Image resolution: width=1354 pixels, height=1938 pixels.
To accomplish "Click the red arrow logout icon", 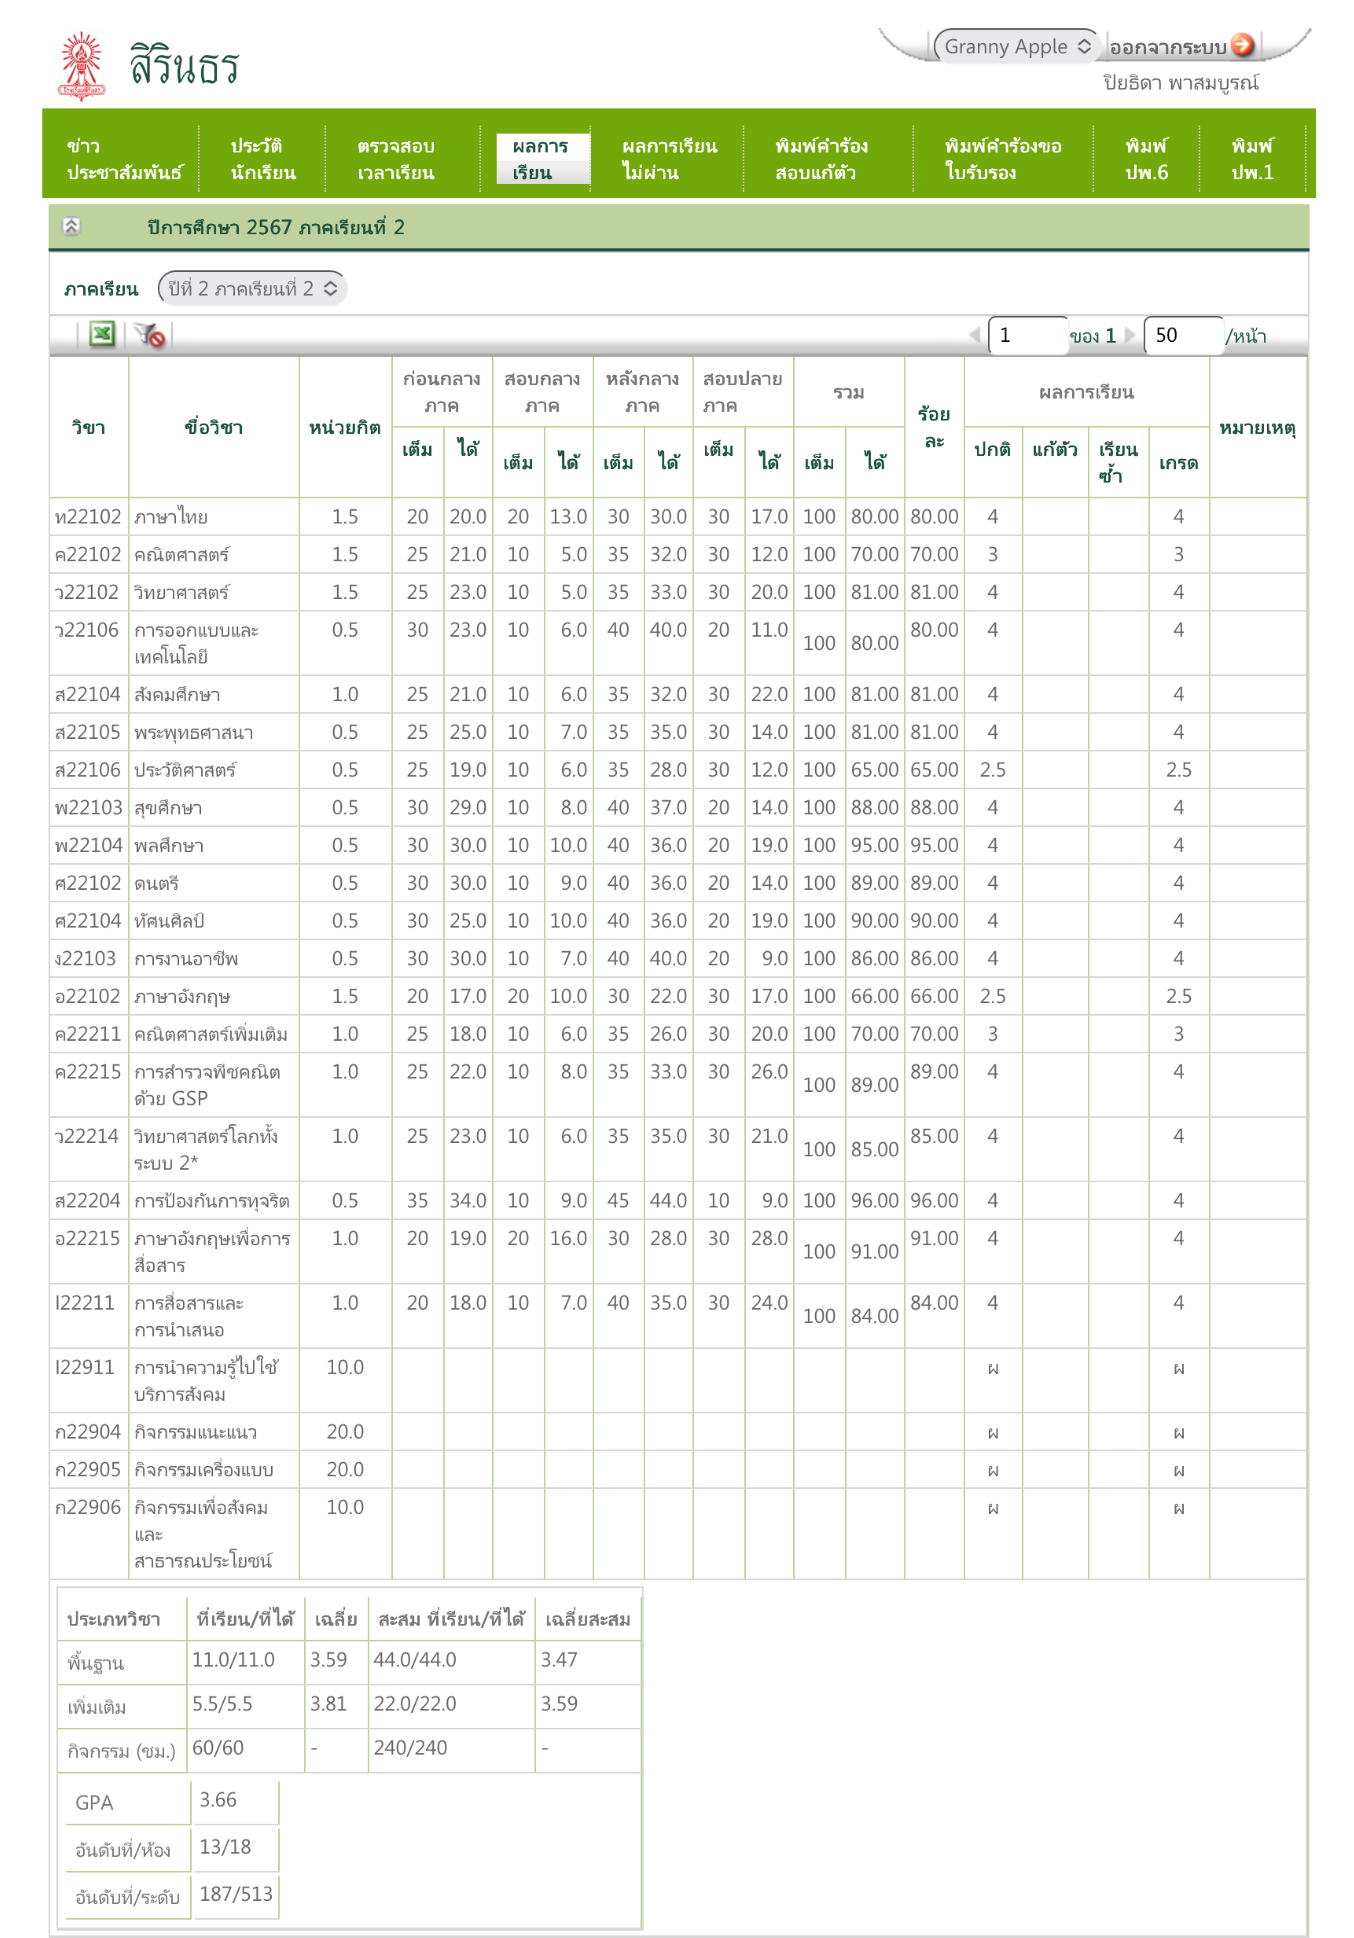I will pos(1242,45).
